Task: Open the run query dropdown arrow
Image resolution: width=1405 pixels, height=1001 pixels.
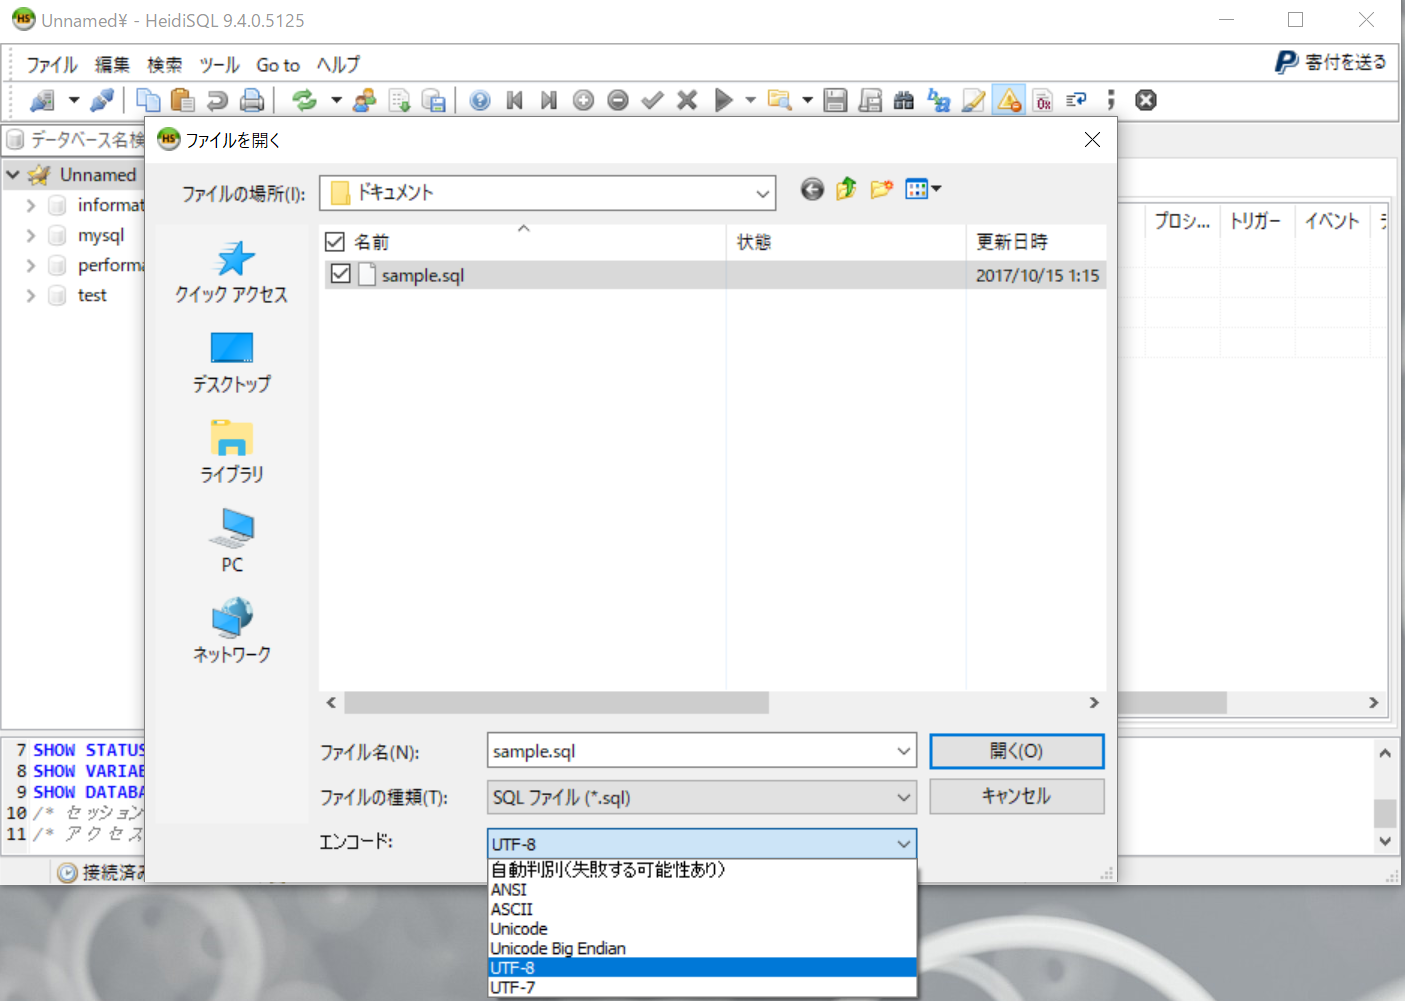Action: point(750,100)
